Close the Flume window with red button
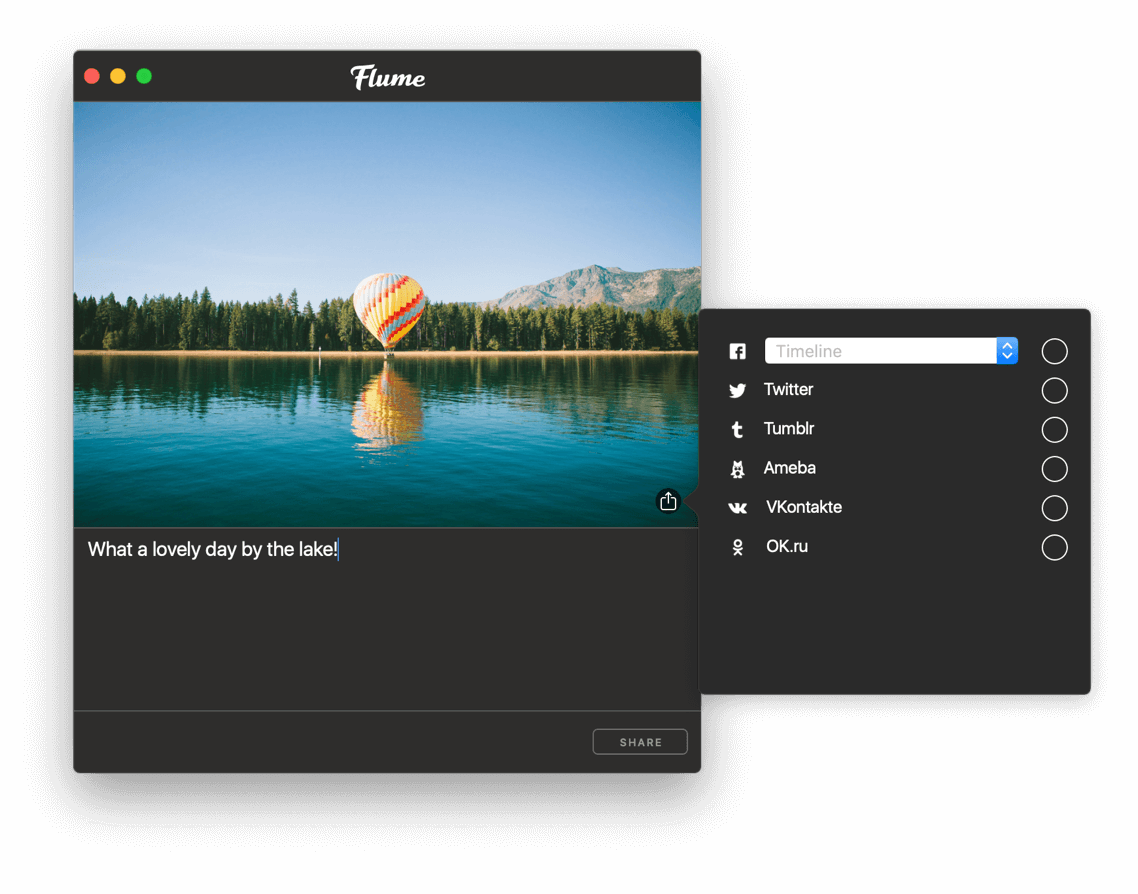 click(x=92, y=76)
